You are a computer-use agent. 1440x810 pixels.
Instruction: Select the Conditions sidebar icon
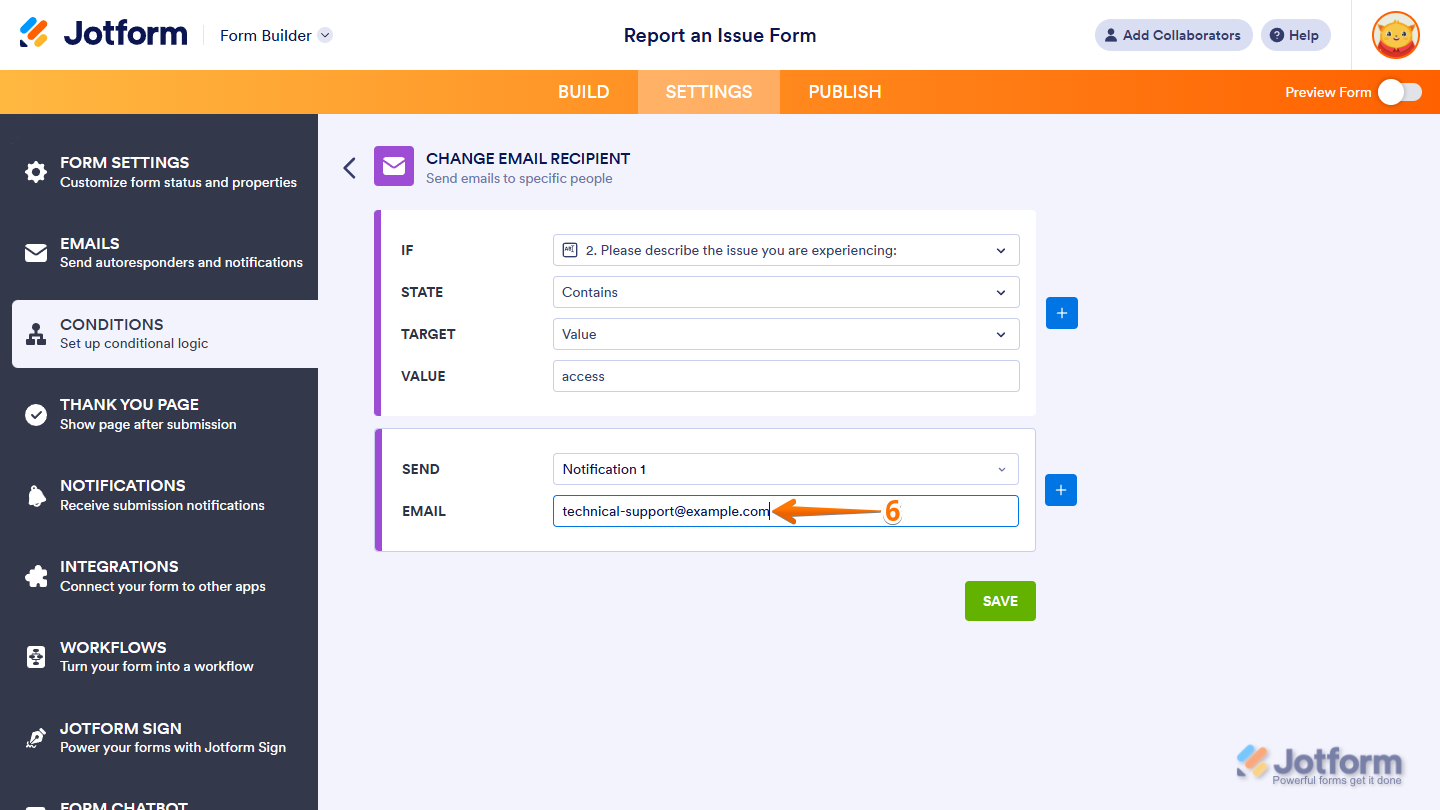tap(36, 333)
